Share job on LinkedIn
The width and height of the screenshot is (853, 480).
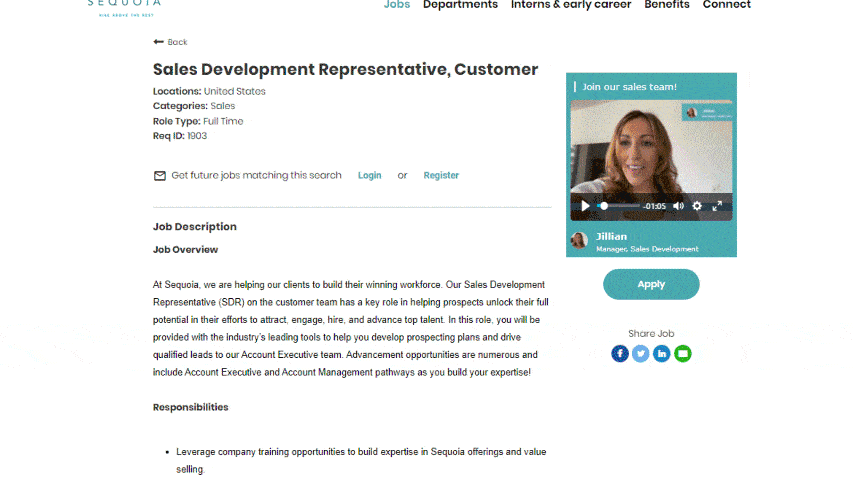[x=662, y=354]
